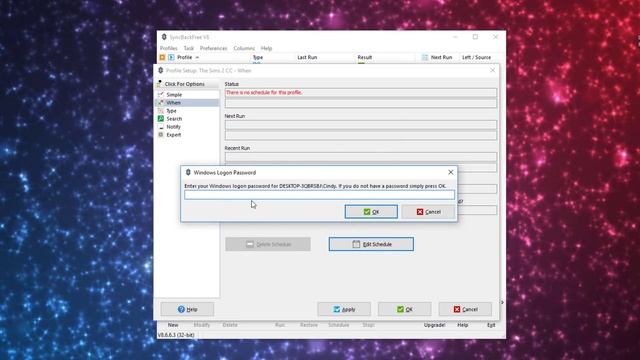Click New in the SyncBackFree bottom toolbar
Screen dimensions: 640x360
pos(173,325)
